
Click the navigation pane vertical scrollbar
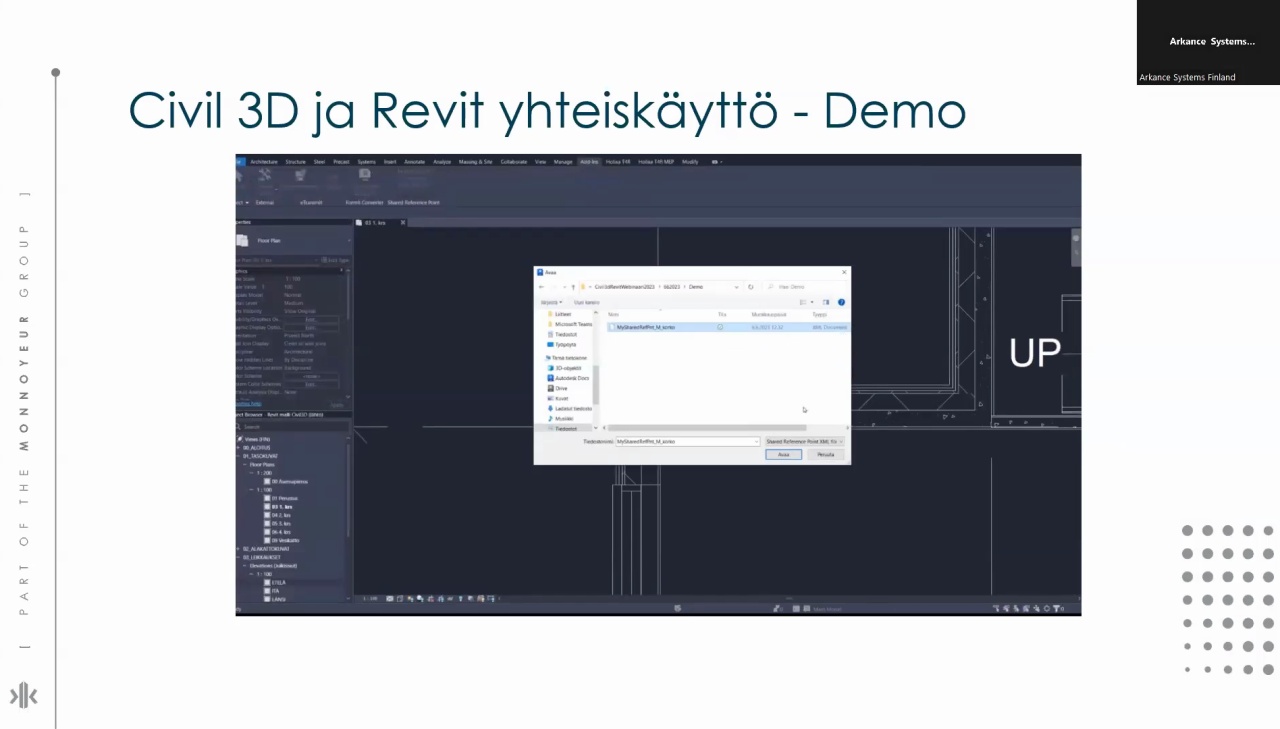(x=596, y=384)
